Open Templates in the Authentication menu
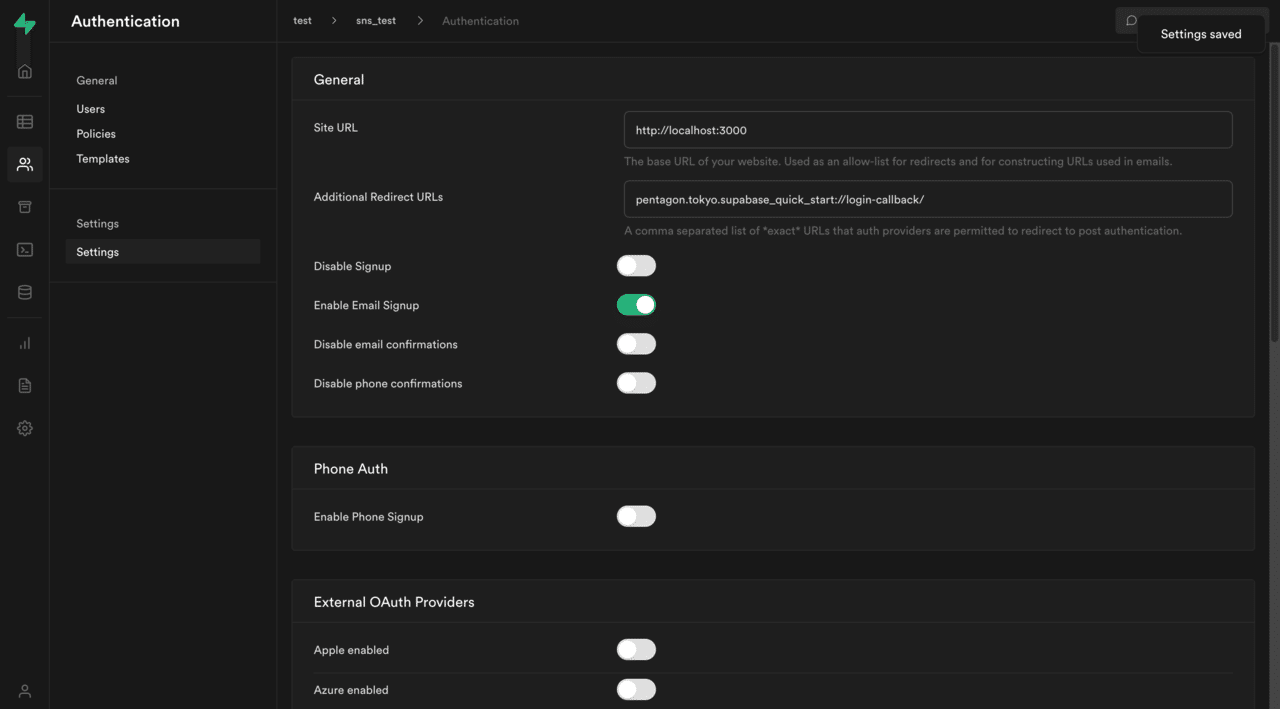Image resolution: width=1280 pixels, height=709 pixels. click(x=103, y=159)
